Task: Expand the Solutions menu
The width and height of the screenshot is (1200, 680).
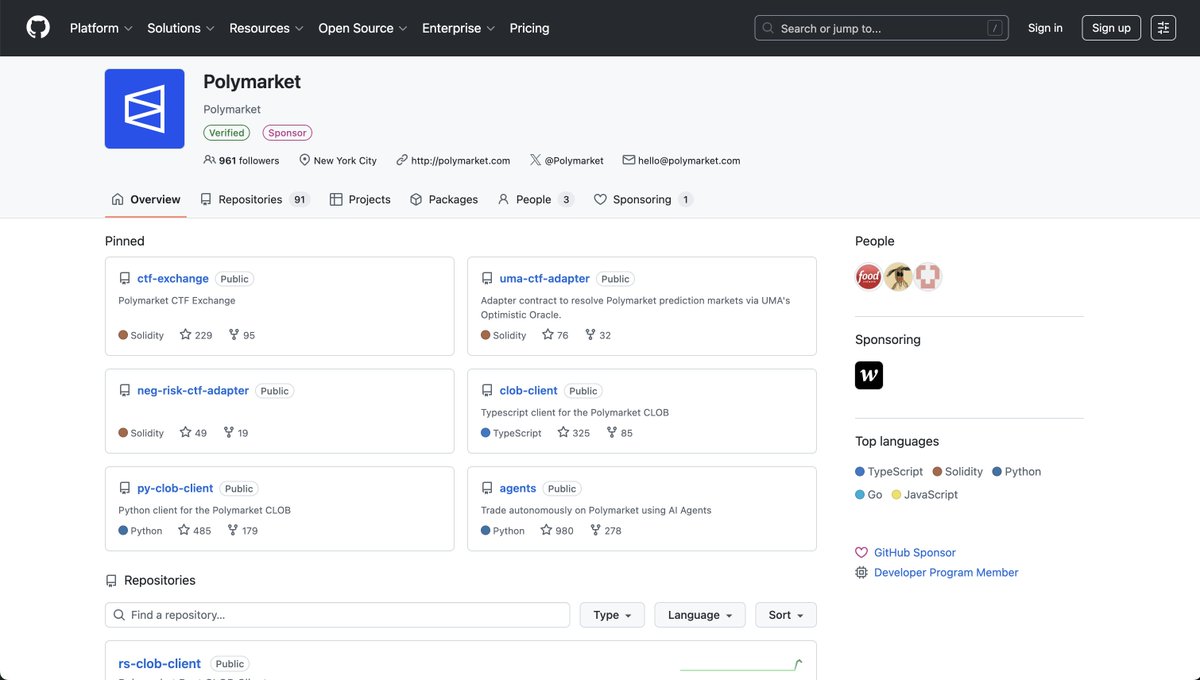Action: click(x=181, y=28)
